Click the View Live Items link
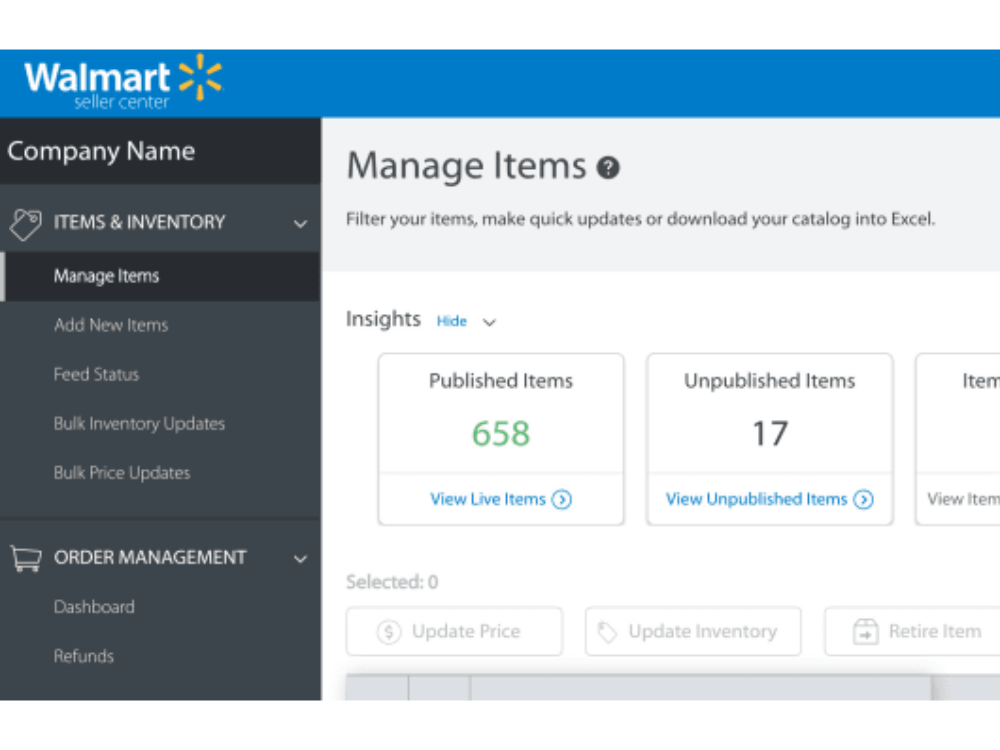The height and width of the screenshot is (750, 1000). pyautogui.click(x=493, y=499)
